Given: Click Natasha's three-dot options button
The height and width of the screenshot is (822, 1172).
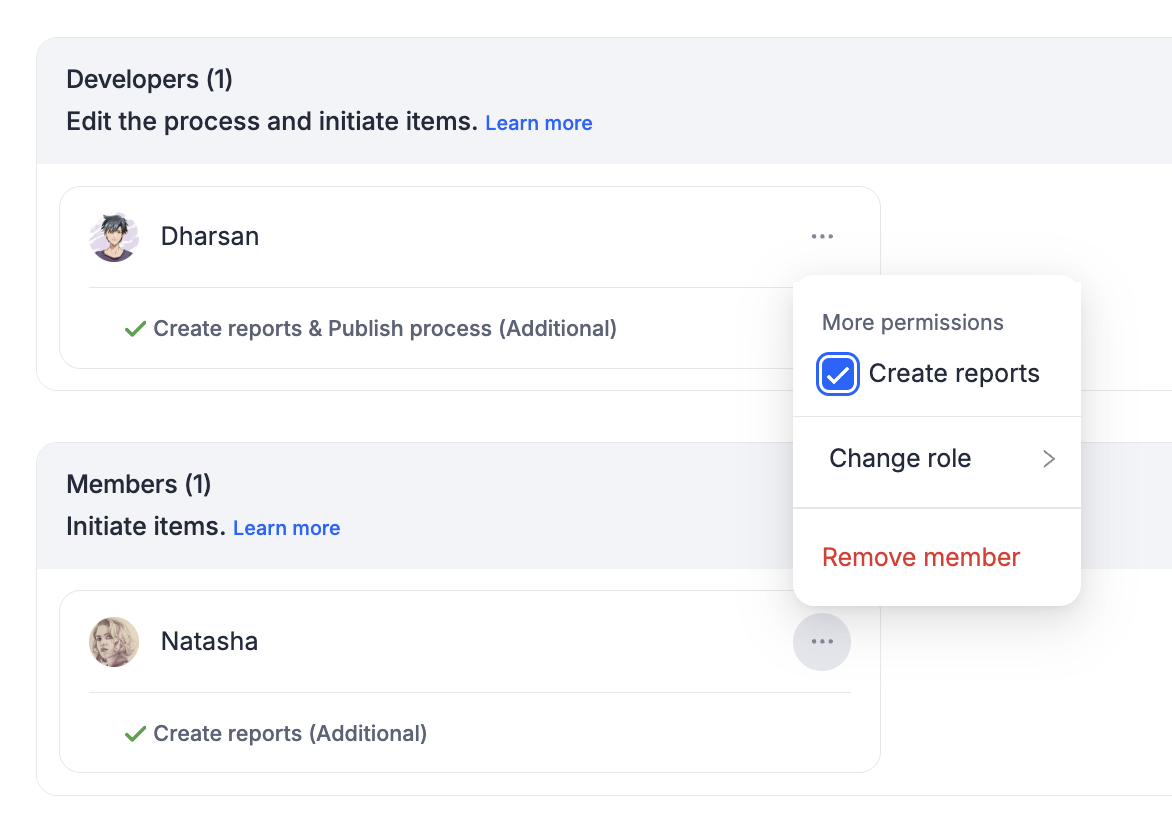Looking at the screenshot, I should [822, 642].
